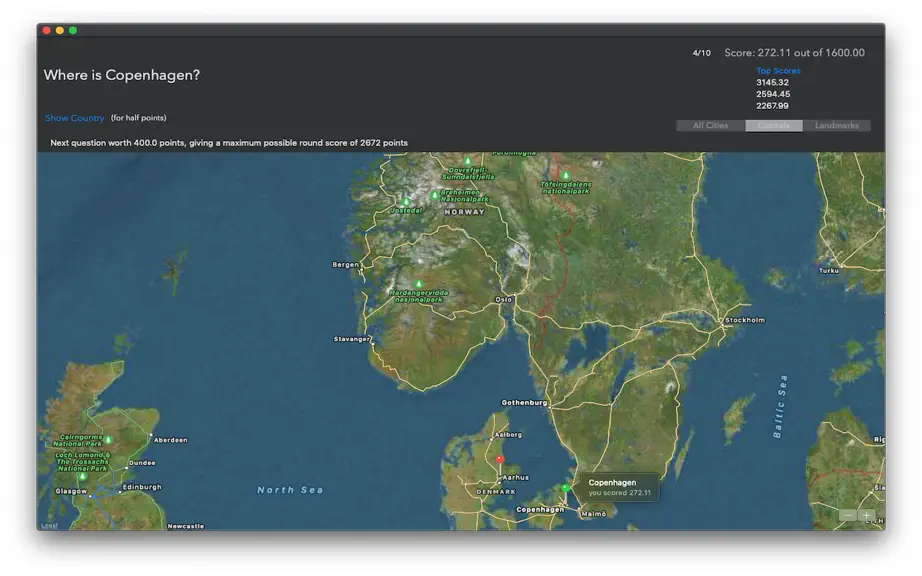Click the Breheimen Nasjonalpark tree icon
This screenshot has width=922, height=576.
(x=435, y=195)
